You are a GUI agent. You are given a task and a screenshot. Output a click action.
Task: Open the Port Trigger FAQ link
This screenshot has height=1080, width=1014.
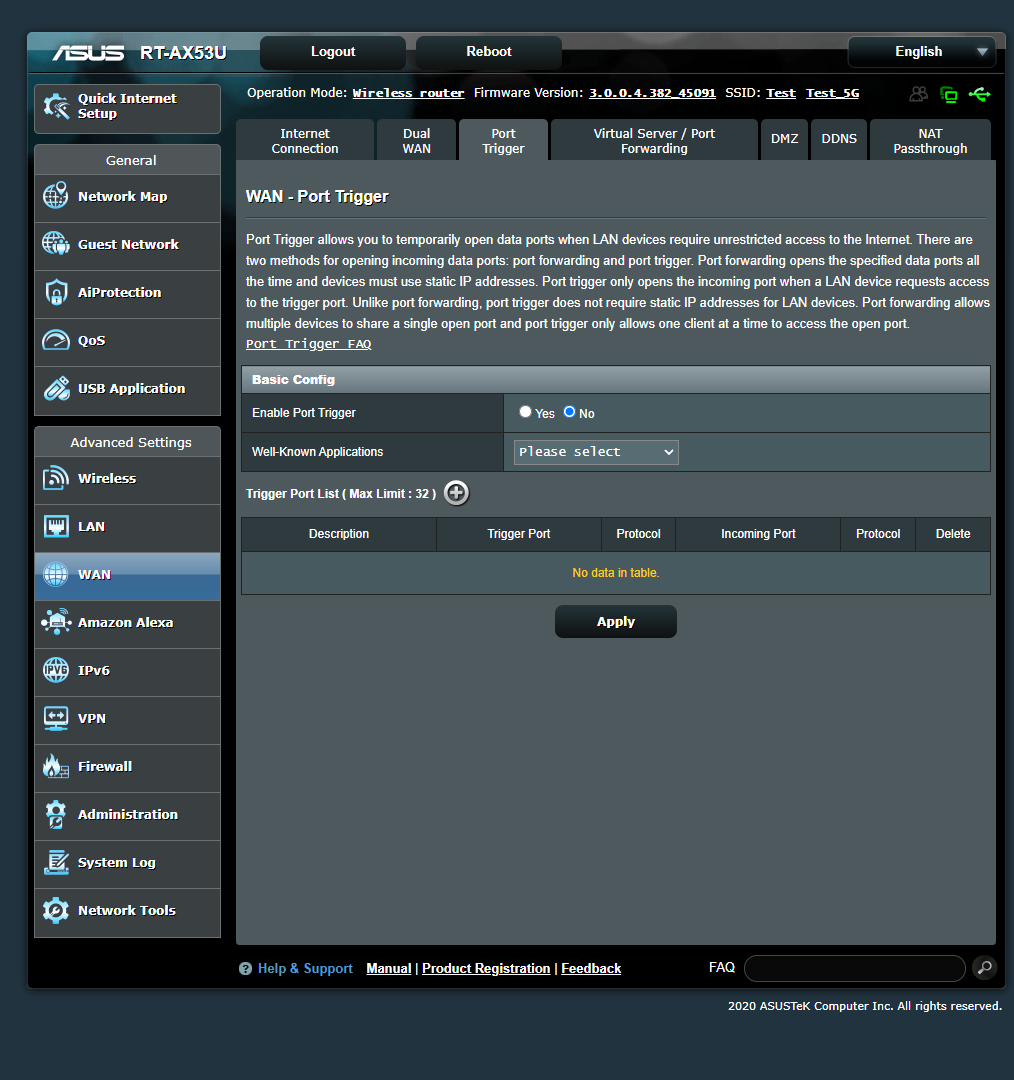[309, 344]
